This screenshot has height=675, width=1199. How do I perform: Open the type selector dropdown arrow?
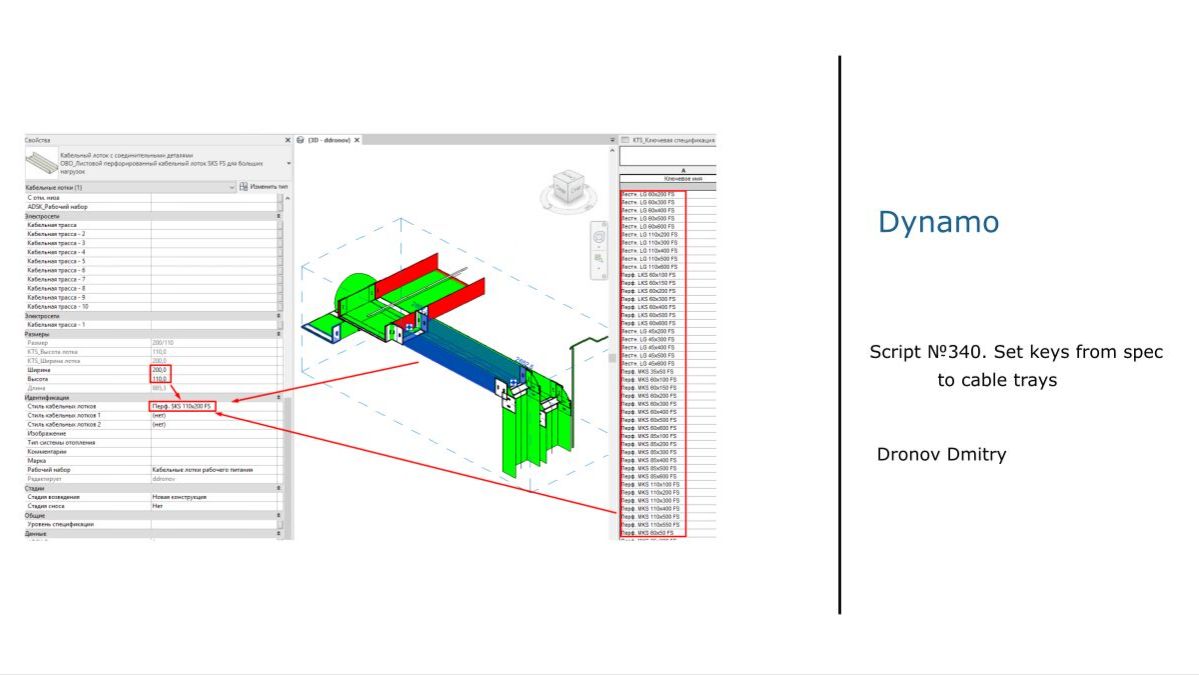click(288, 163)
